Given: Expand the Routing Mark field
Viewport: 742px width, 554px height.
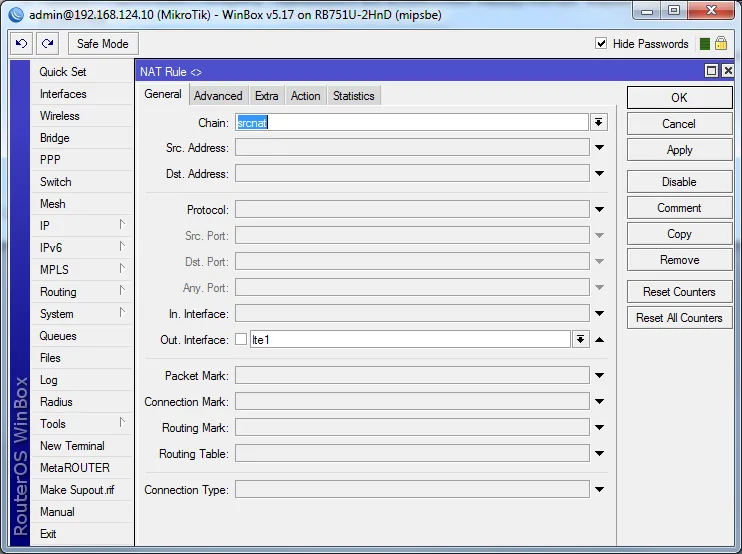Looking at the screenshot, I should pyautogui.click(x=599, y=427).
